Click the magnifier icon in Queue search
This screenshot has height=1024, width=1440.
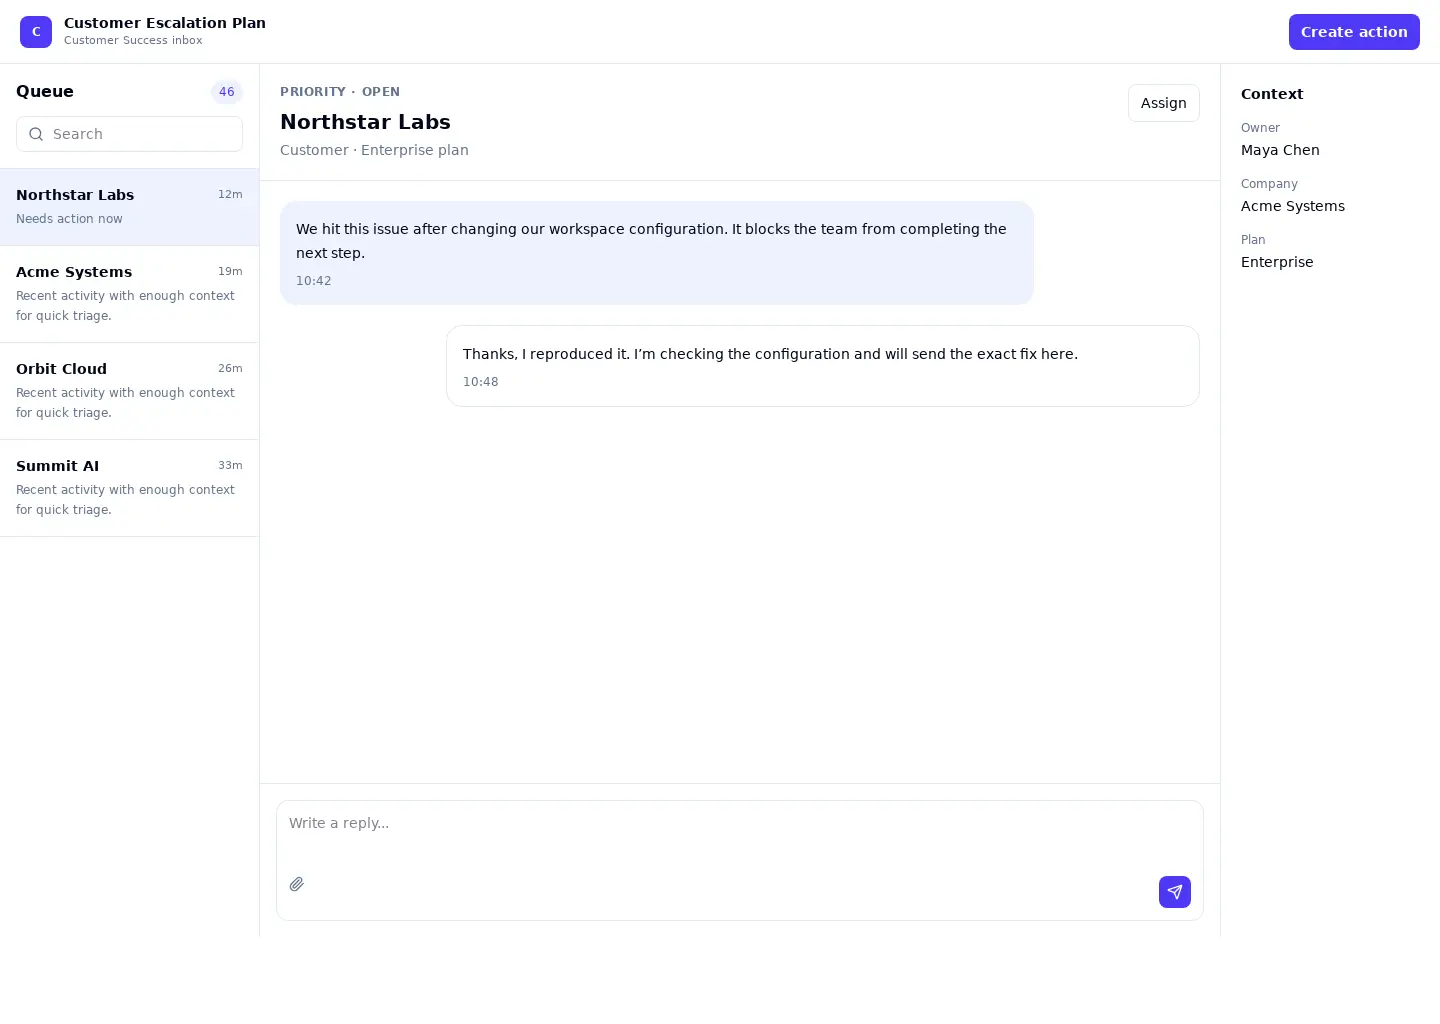(36, 134)
